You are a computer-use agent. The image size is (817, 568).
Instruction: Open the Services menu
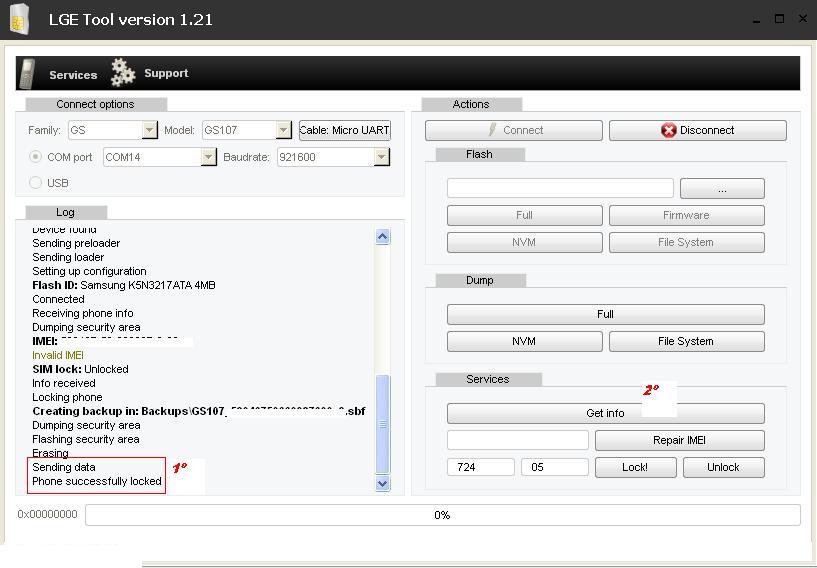click(x=73, y=75)
